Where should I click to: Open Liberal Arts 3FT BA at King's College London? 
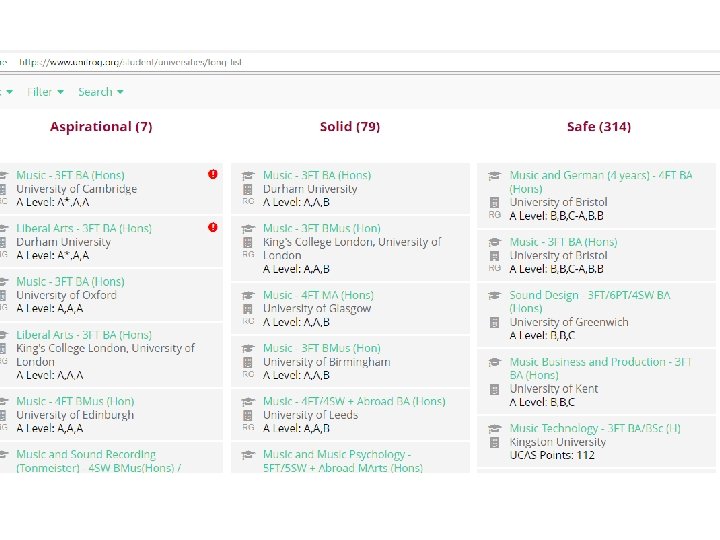(84, 335)
